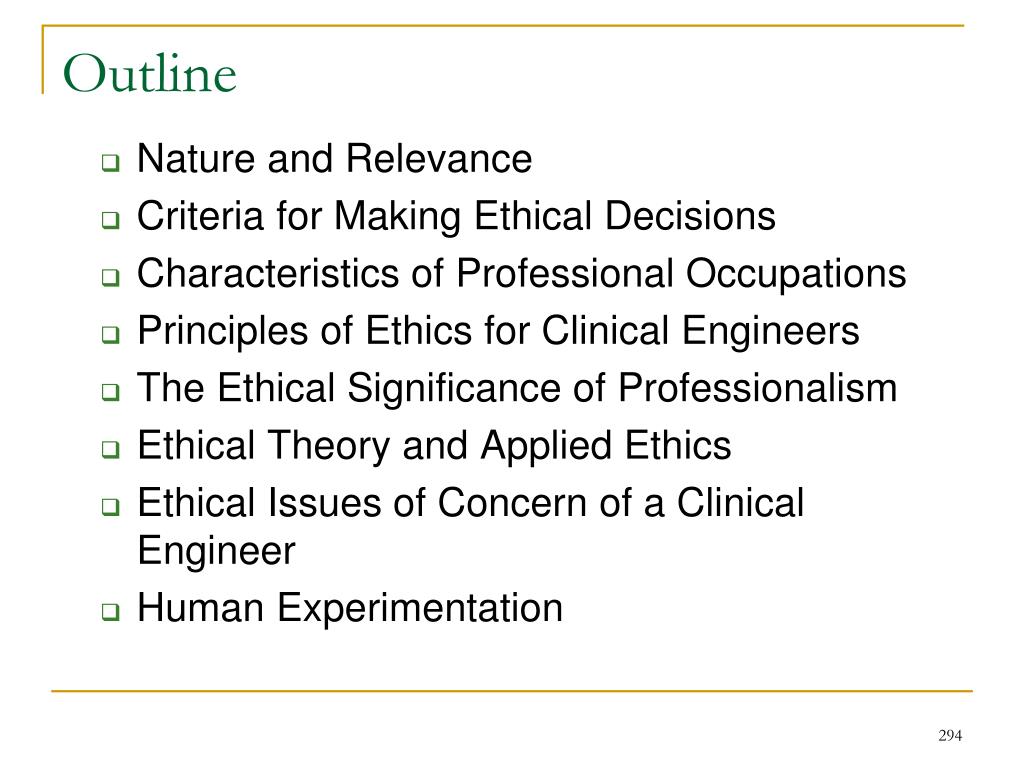This screenshot has width=1024, height=768.
Task: Click bullet before Characteristics of Professional Occupations
Action: pyautogui.click(x=111, y=277)
